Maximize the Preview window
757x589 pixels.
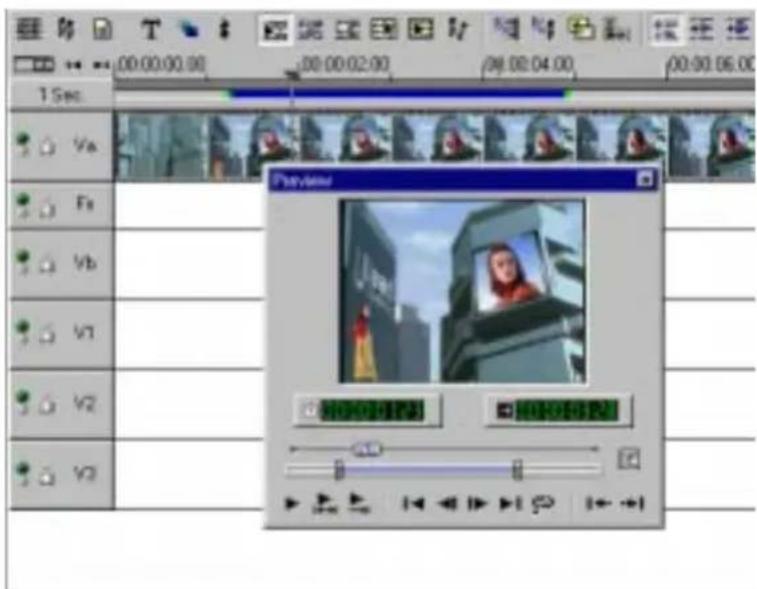(x=645, y=180)
